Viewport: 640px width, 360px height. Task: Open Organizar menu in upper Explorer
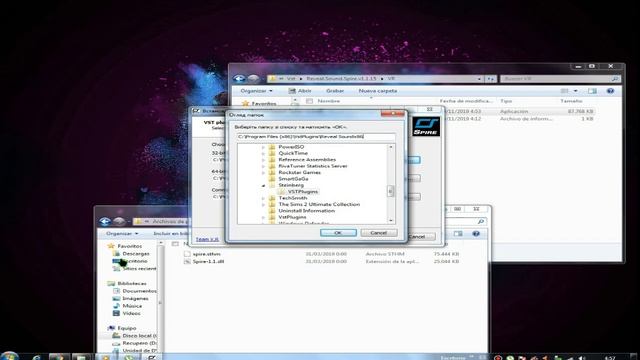(x=256, y=91)
